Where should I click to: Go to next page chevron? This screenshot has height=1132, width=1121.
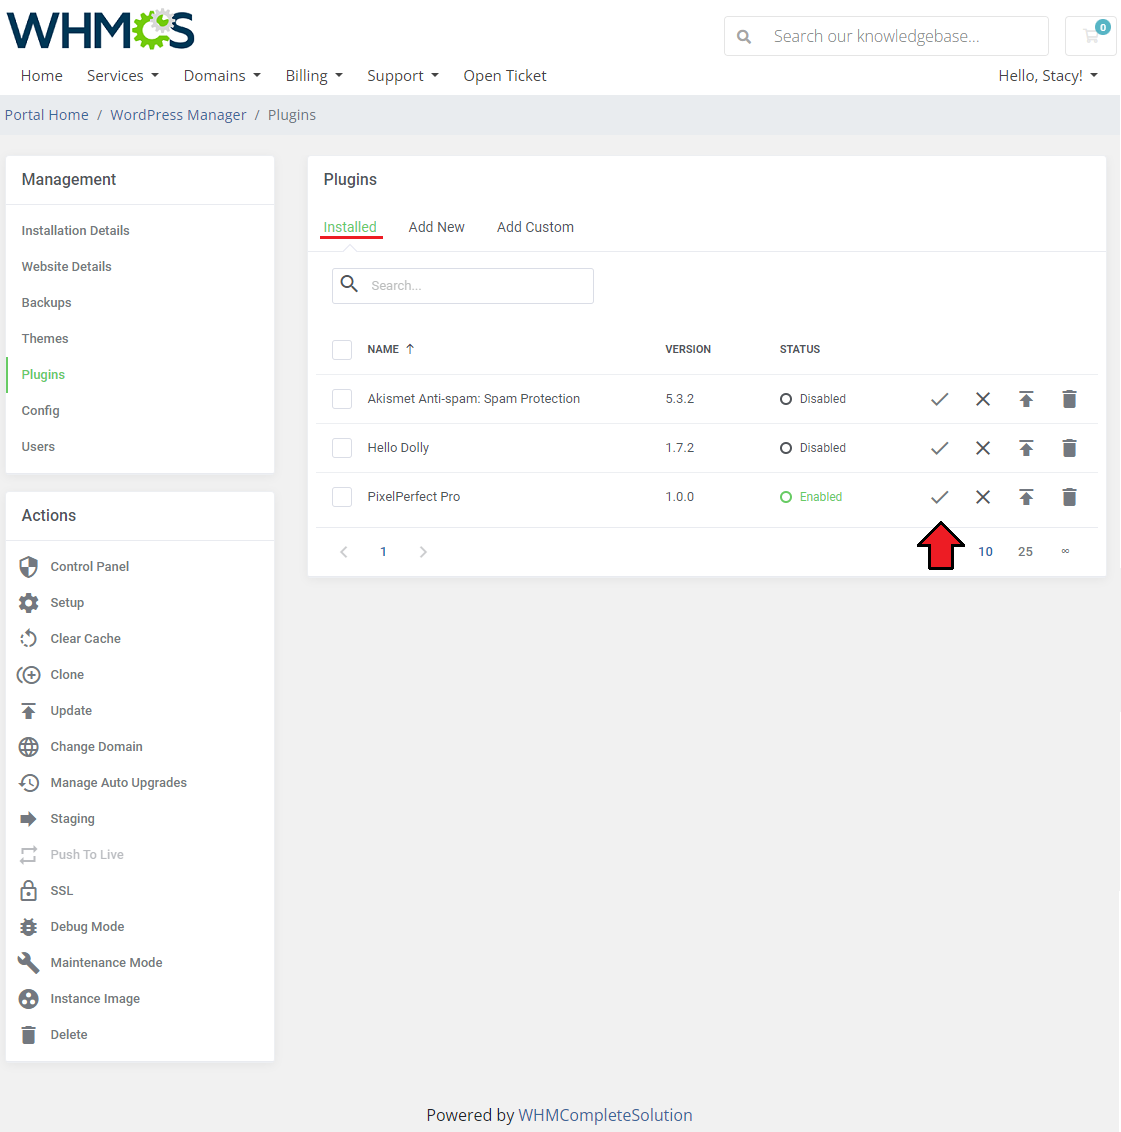[423, 552]
